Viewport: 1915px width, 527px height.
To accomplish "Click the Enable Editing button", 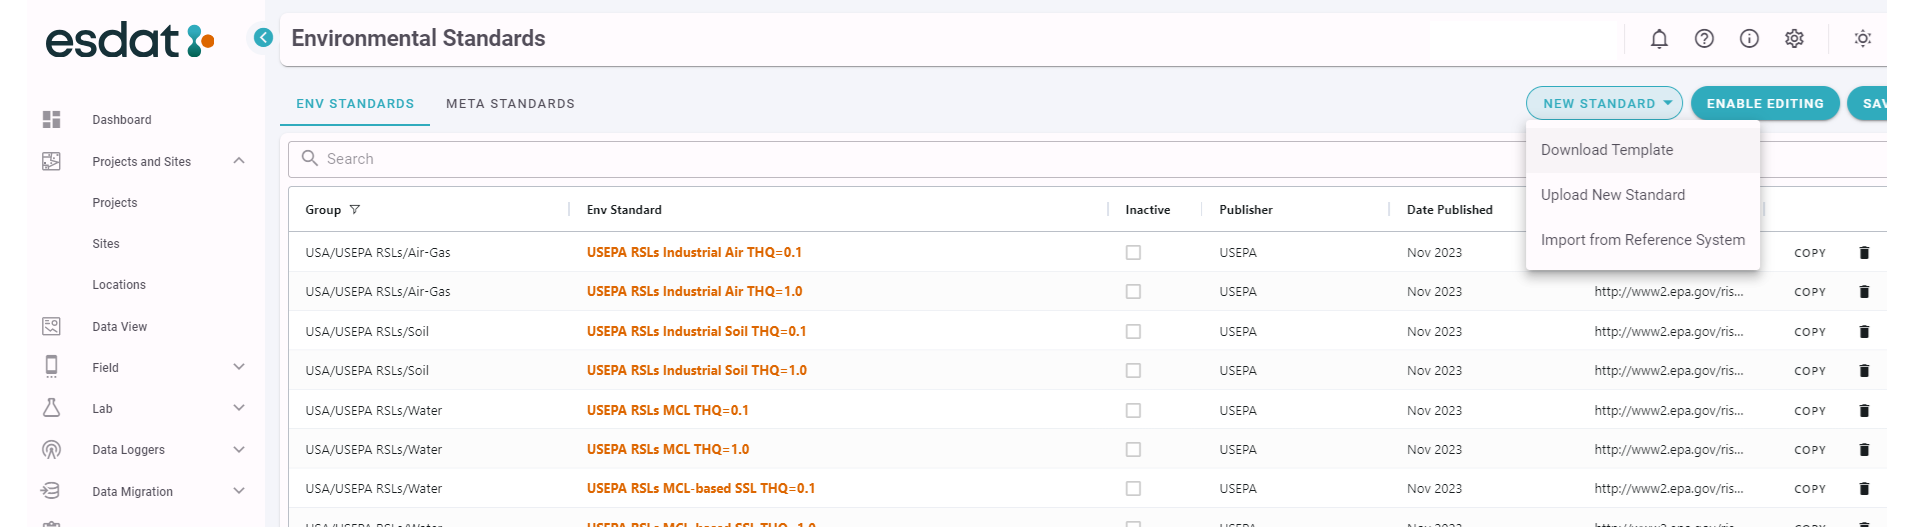I will click(x=1765, y=103).
